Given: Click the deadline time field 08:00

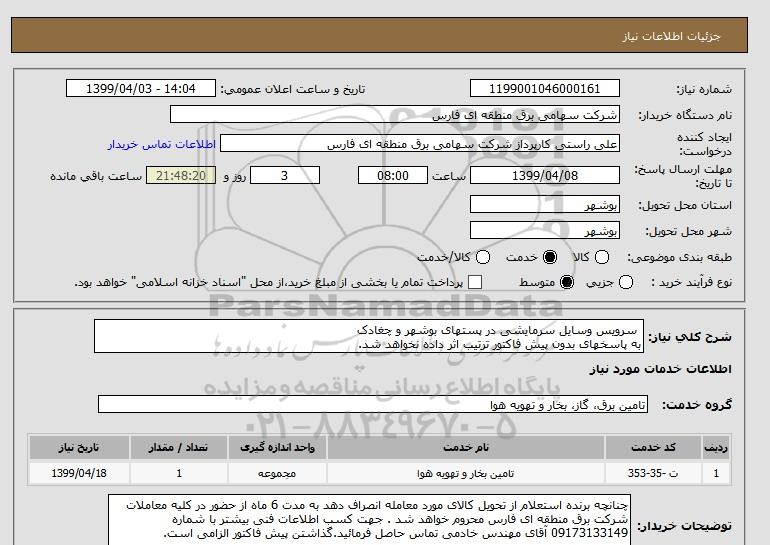Looking at the screenshot, I should pos(393,175).
